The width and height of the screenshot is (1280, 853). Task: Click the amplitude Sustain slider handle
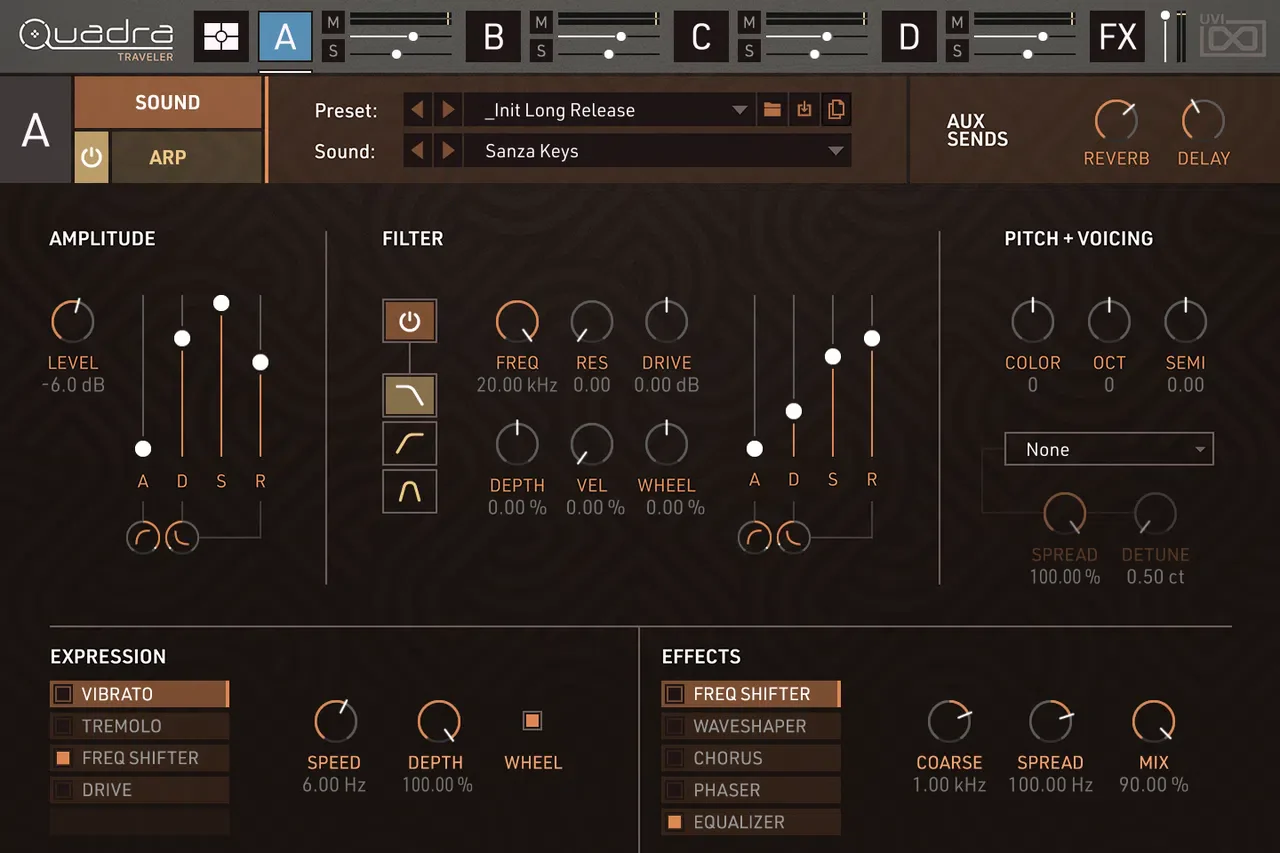coord(221,303)
